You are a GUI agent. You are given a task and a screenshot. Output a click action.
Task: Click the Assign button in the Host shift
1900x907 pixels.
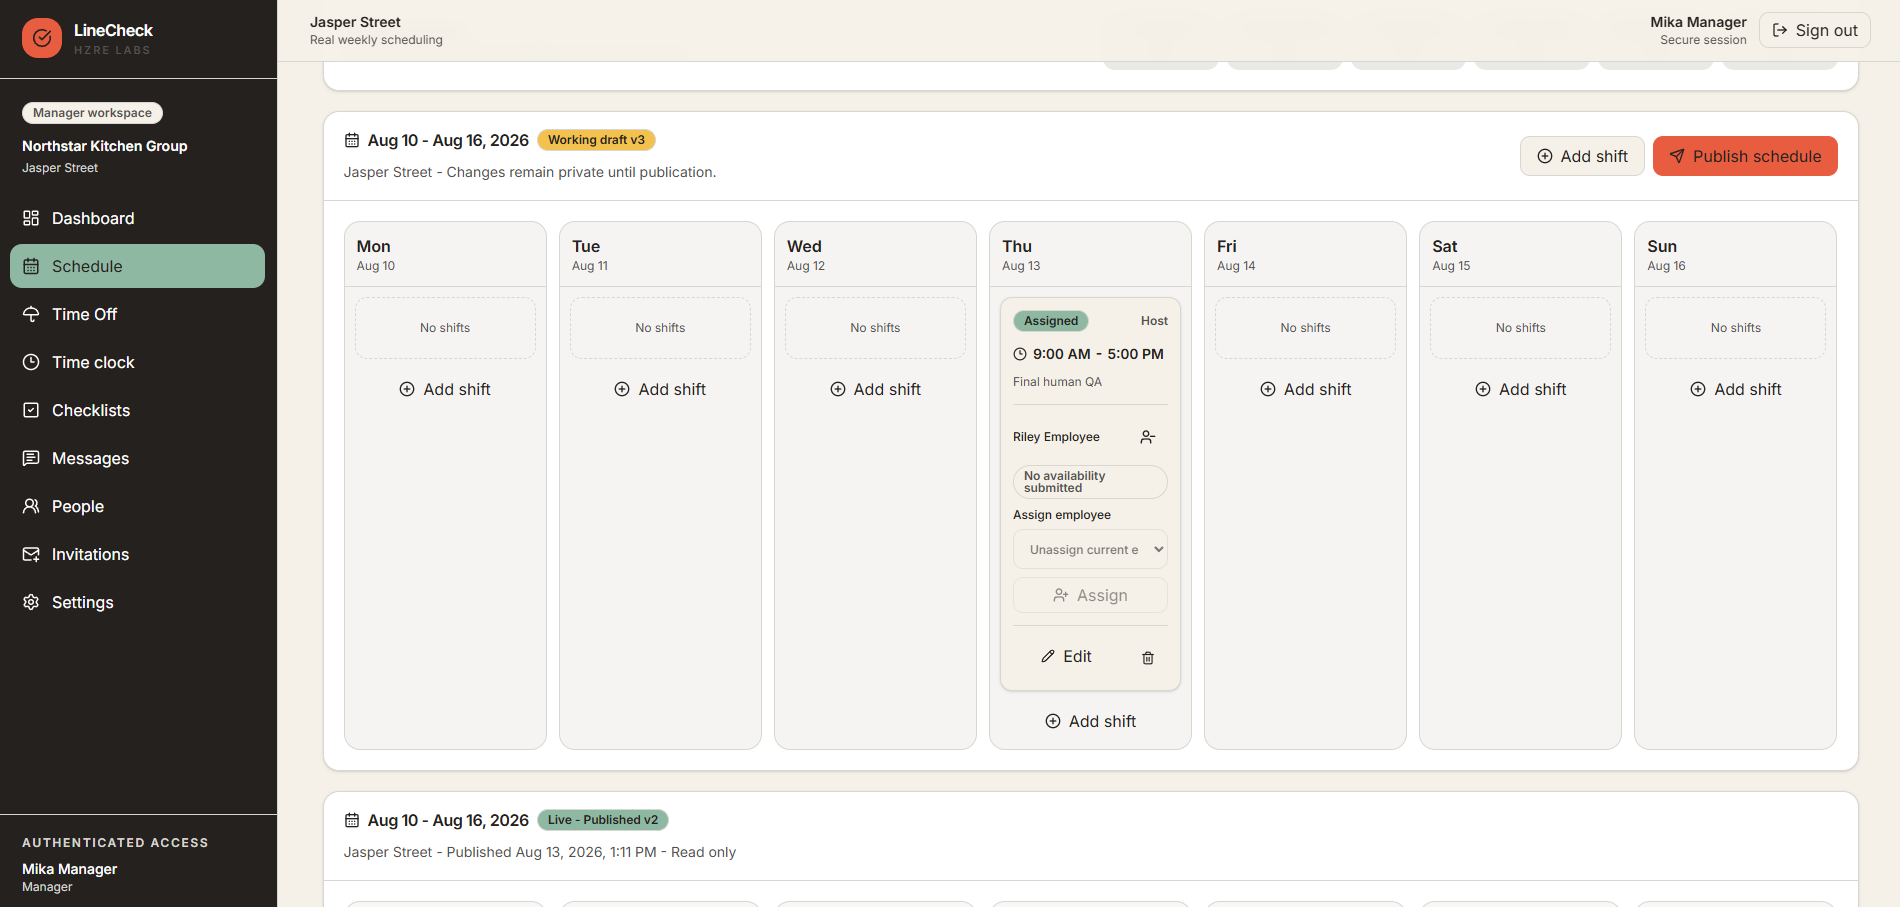(1090, 595)
